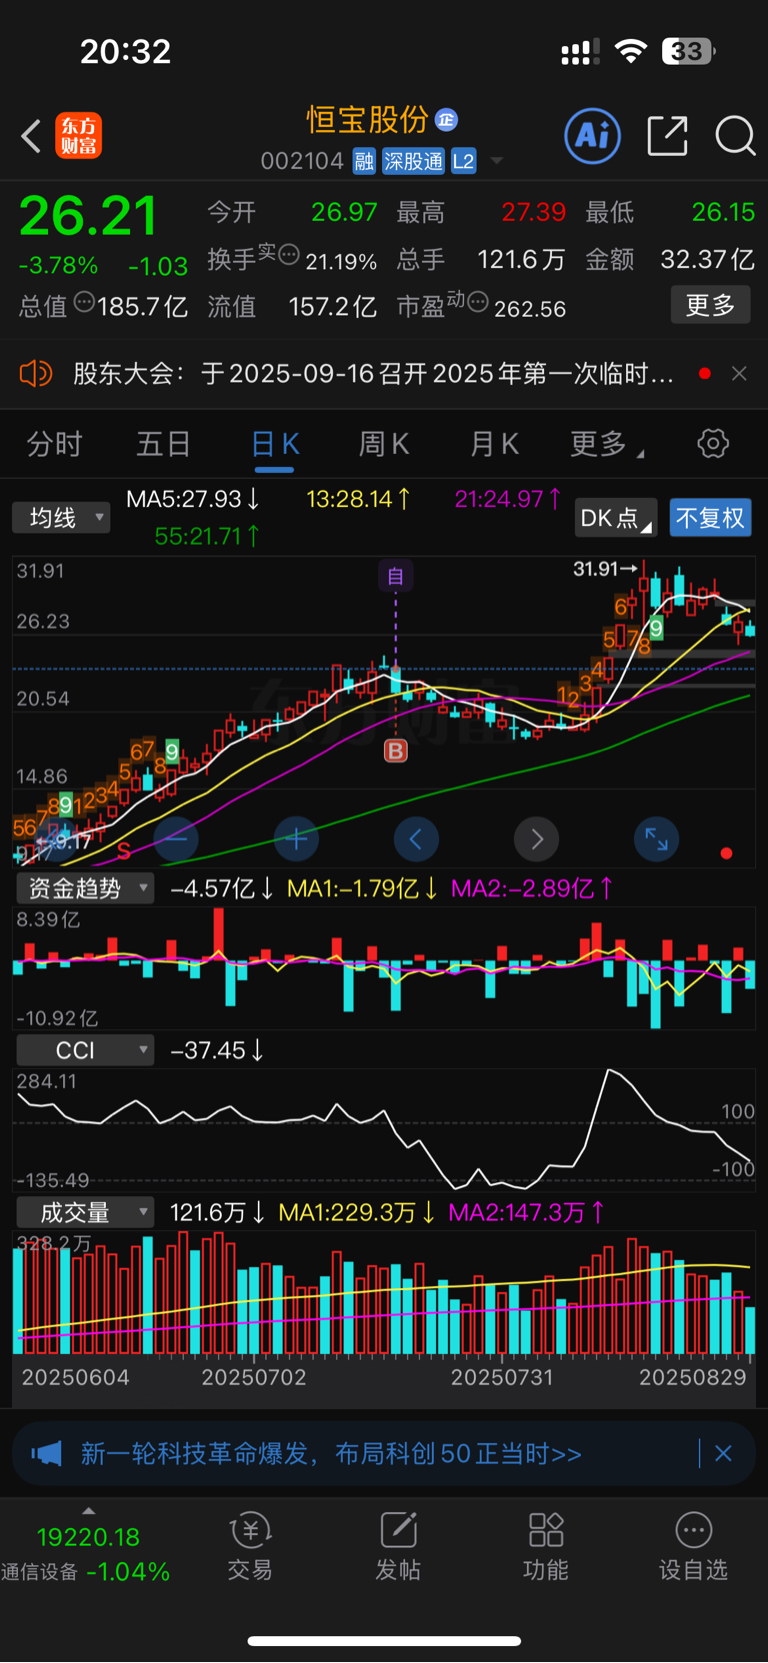Tap the megaphone icon on banner
This screenshot has width=768, height=1663.
point(46,1453)
